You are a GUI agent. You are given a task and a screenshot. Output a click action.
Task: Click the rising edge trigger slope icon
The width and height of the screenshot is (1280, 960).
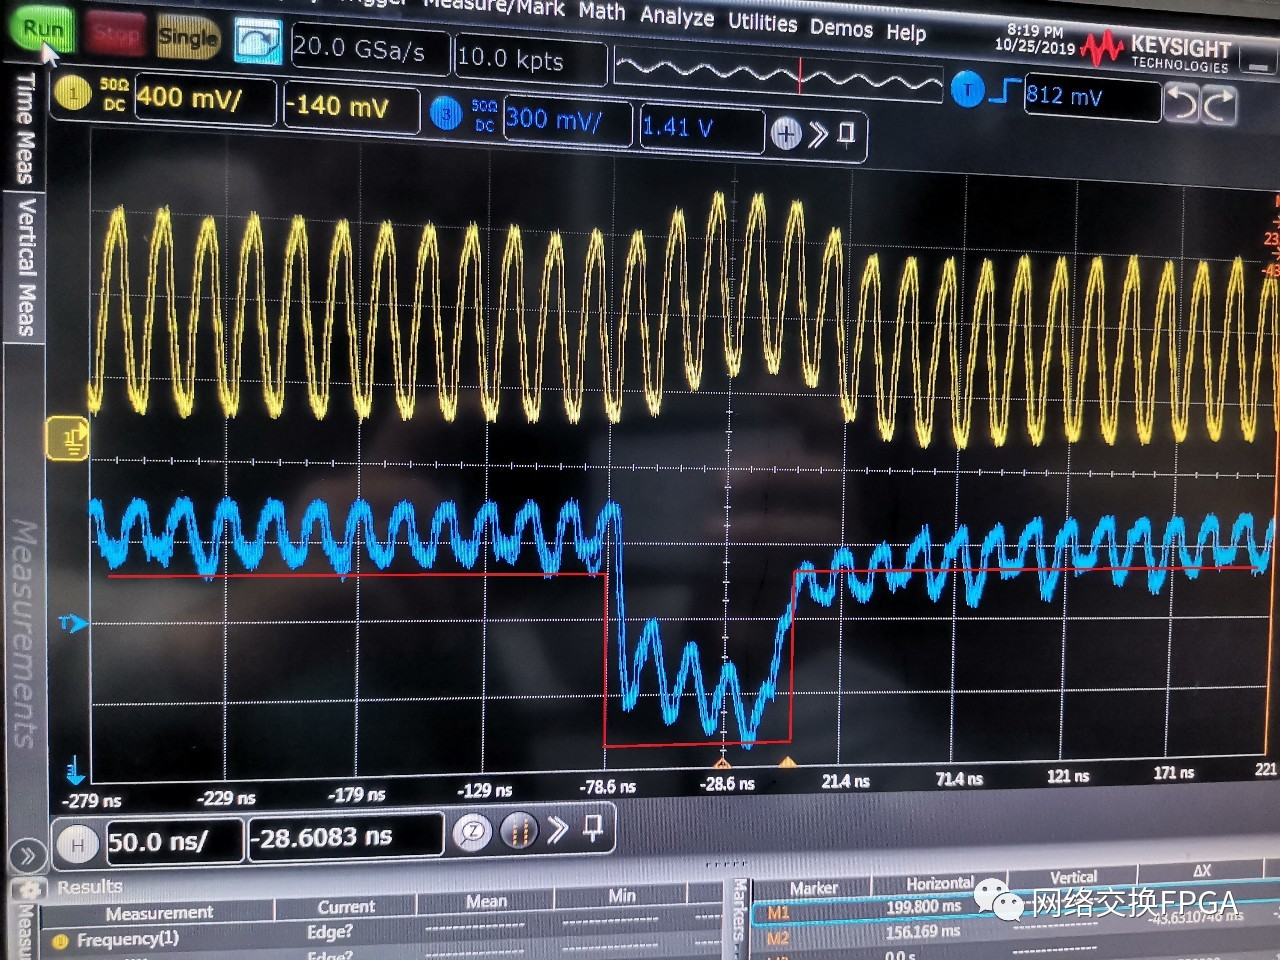click(x=1004, y=91)
